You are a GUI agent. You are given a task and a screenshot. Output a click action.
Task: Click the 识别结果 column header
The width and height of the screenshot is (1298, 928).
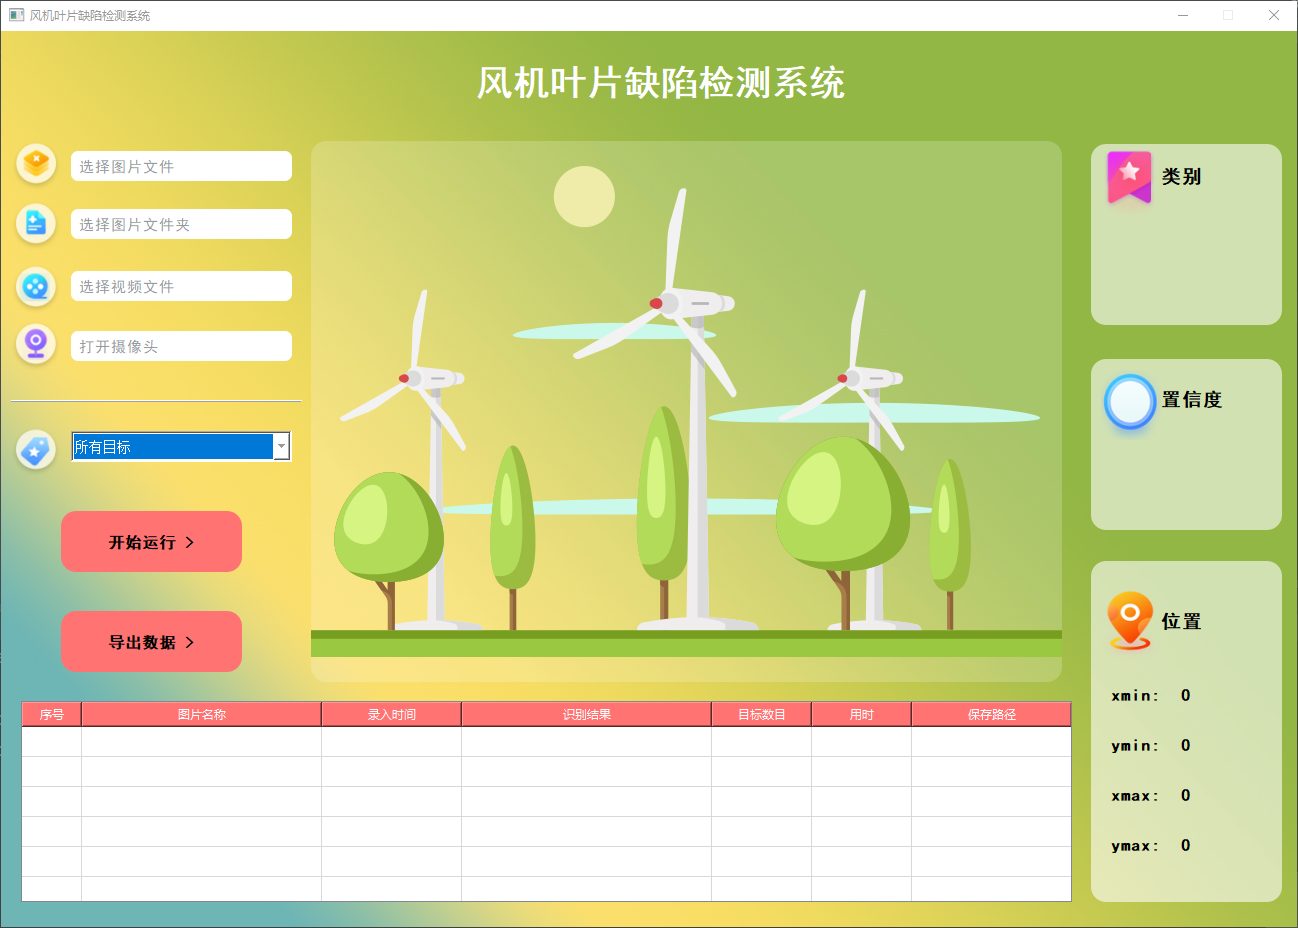click(x=585, y=713)
